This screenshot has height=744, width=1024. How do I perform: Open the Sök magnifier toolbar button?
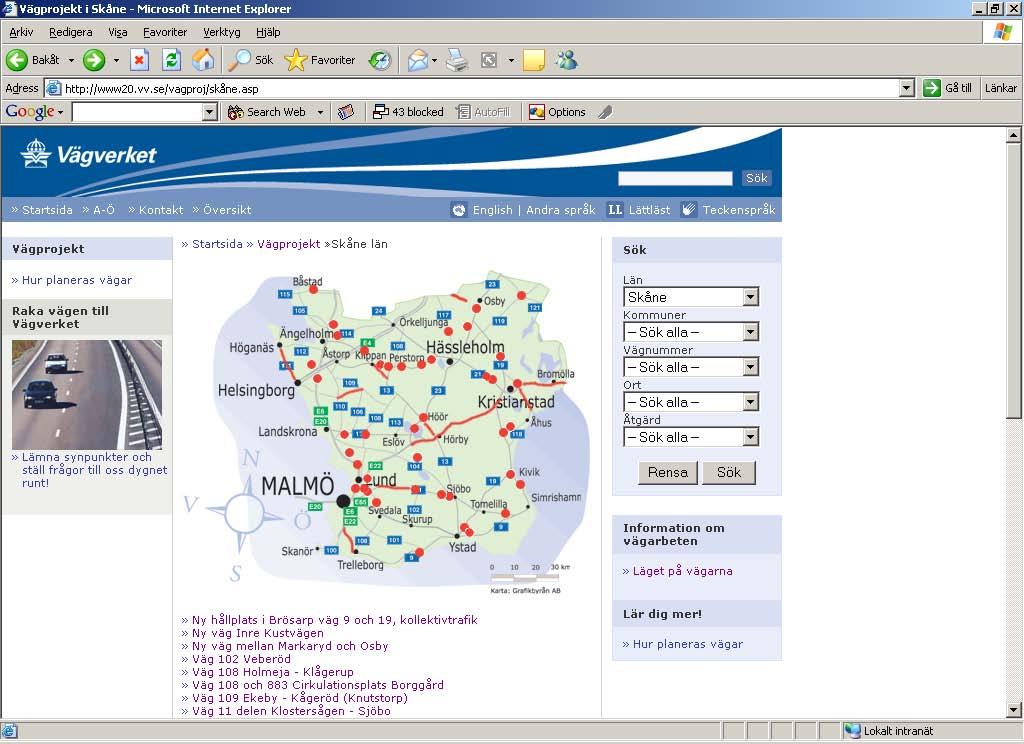[251, 60]
